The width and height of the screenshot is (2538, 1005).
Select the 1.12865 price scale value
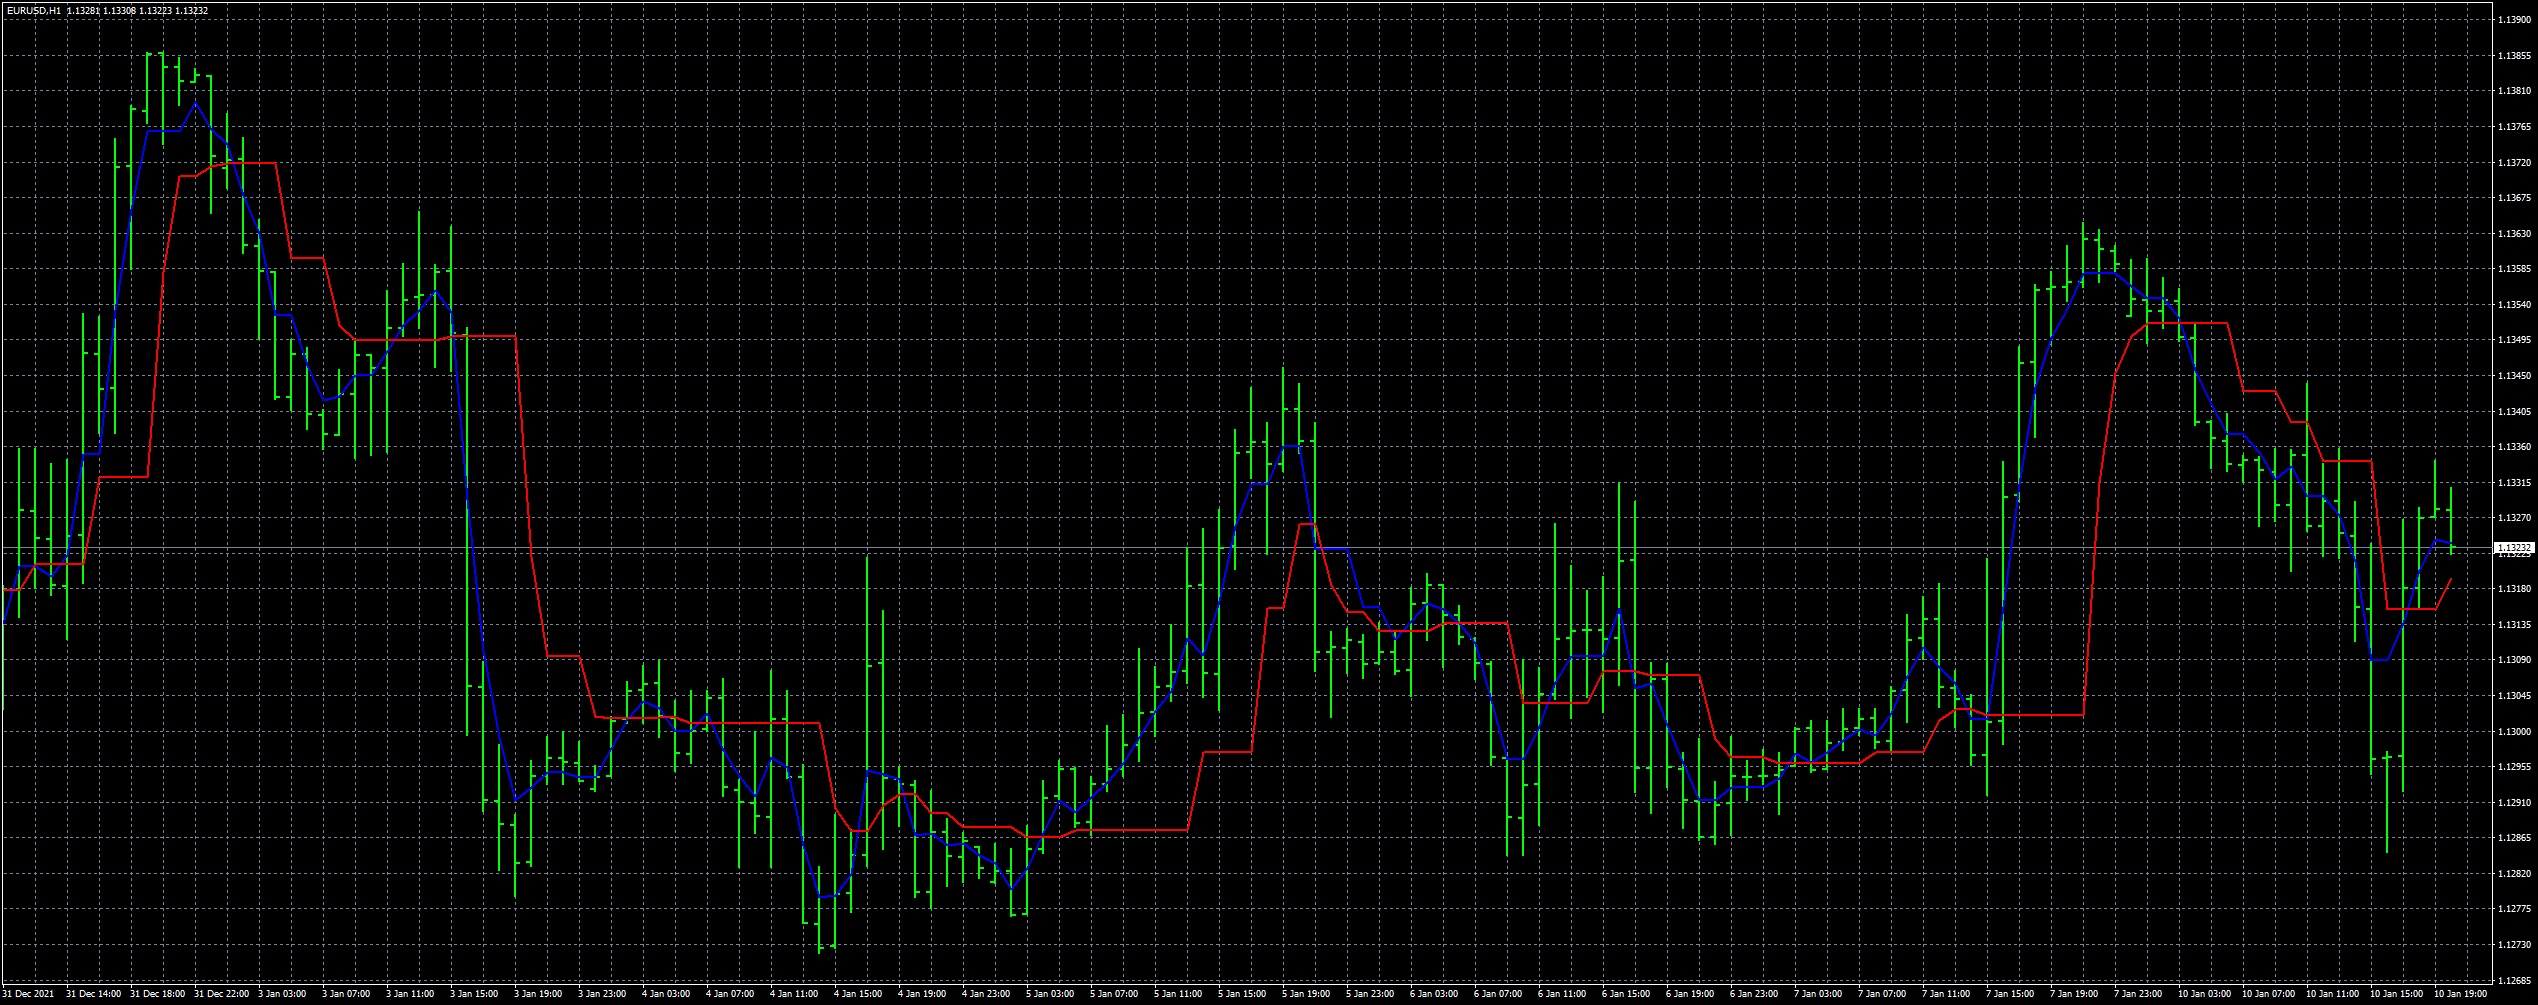(2514, 838)
